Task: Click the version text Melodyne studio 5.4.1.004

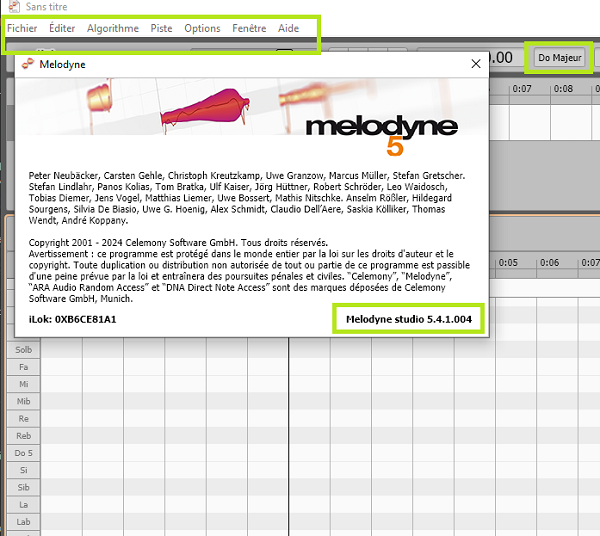Action: coord(409,319)
